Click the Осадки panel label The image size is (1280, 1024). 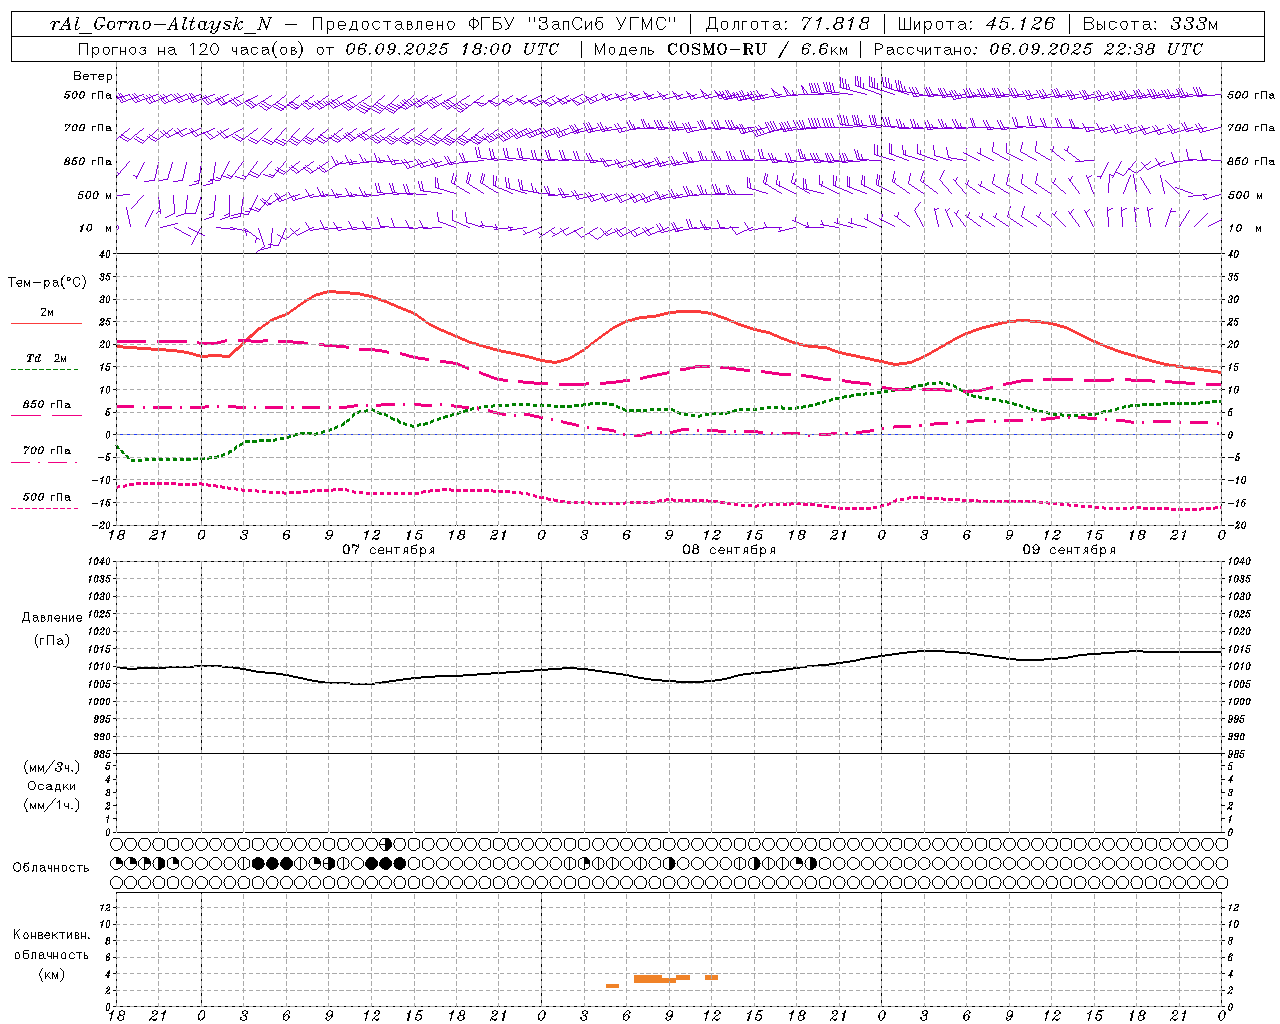52,786
